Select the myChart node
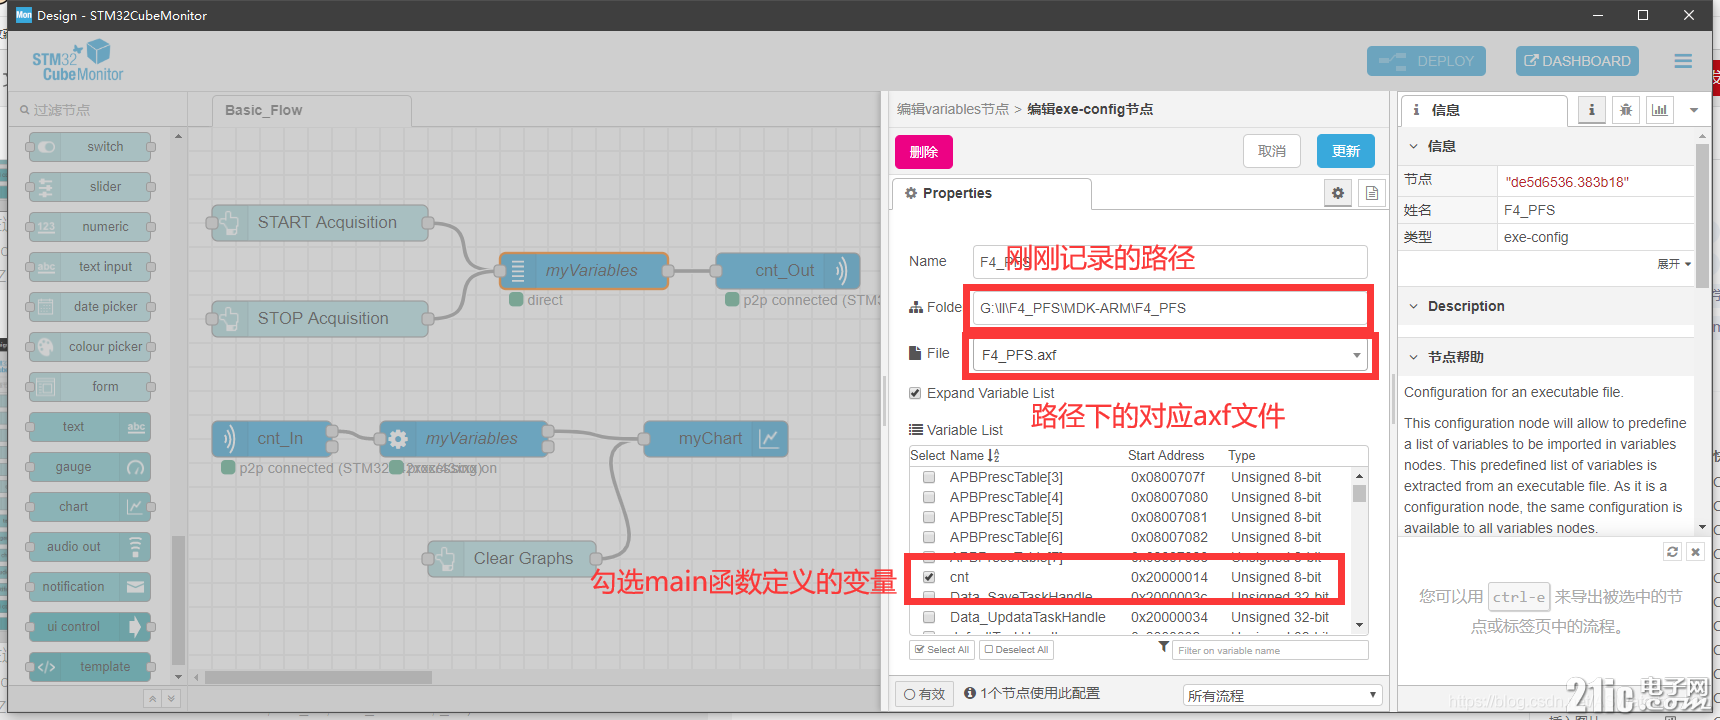 pos(716,439)
